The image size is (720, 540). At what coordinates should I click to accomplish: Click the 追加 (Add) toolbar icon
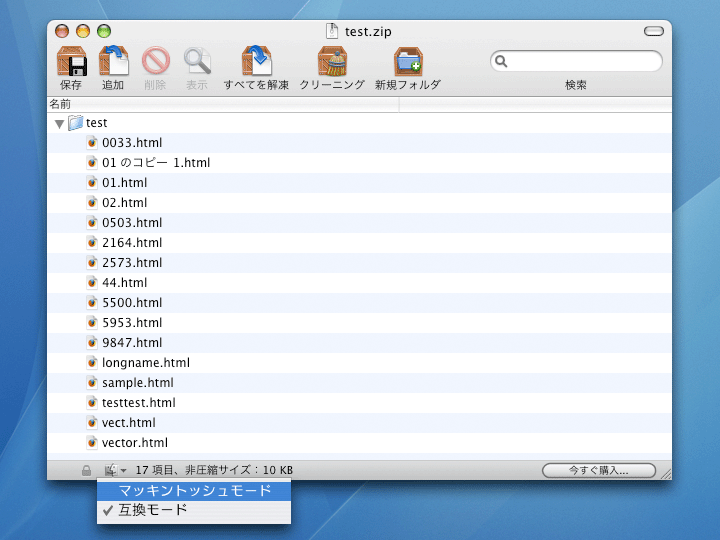point(113,60)
